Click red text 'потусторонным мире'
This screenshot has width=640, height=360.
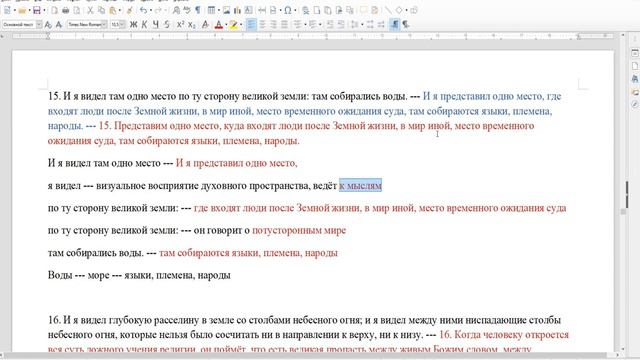point(299,230)
